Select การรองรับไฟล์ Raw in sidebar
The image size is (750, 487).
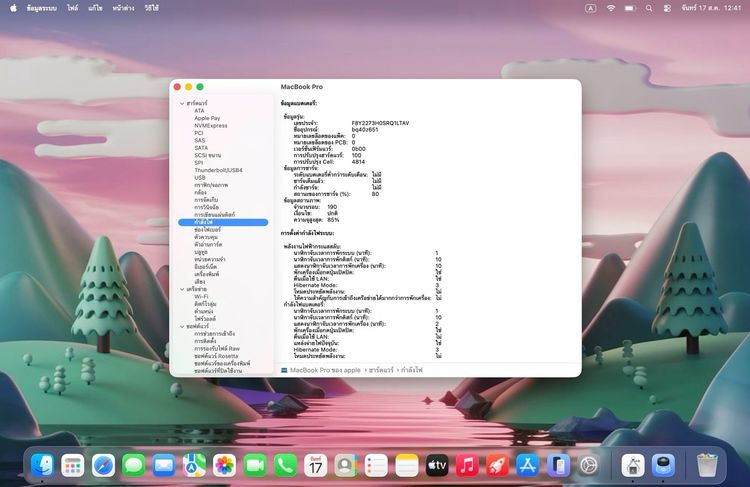pyautogui.click(x=217, y=349)
